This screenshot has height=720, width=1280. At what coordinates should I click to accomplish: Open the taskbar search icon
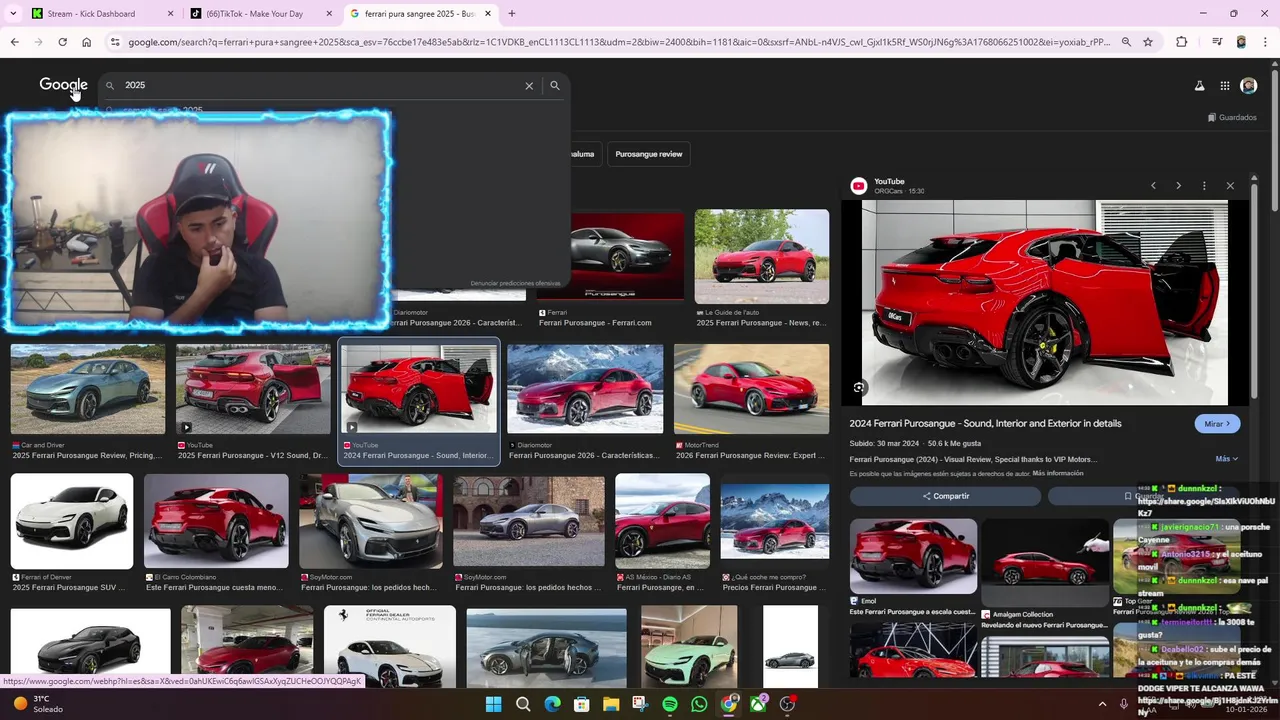click(523, 704)
